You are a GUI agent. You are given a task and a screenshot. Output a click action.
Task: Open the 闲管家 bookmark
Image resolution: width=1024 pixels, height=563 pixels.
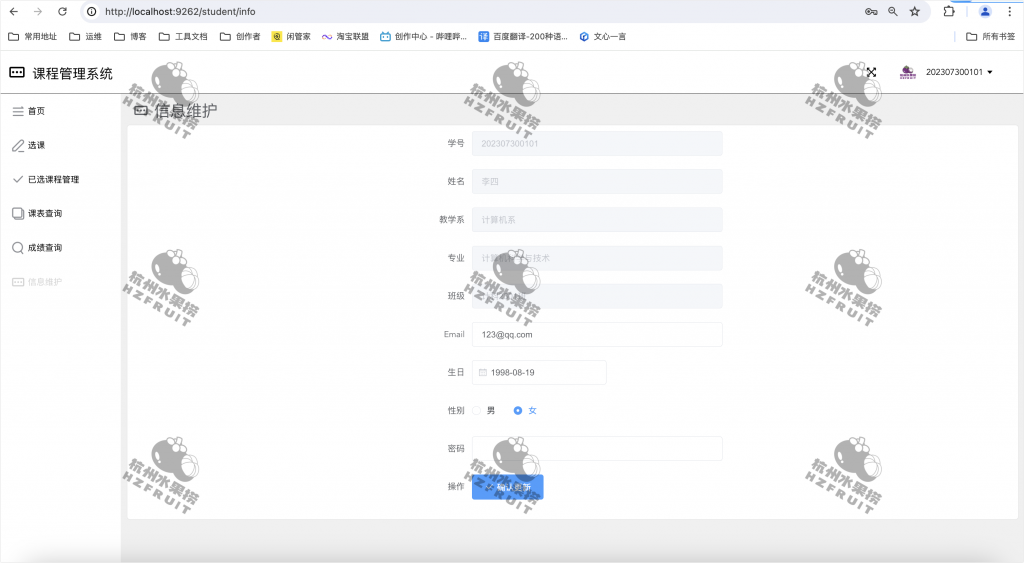(x=291, y=37)
